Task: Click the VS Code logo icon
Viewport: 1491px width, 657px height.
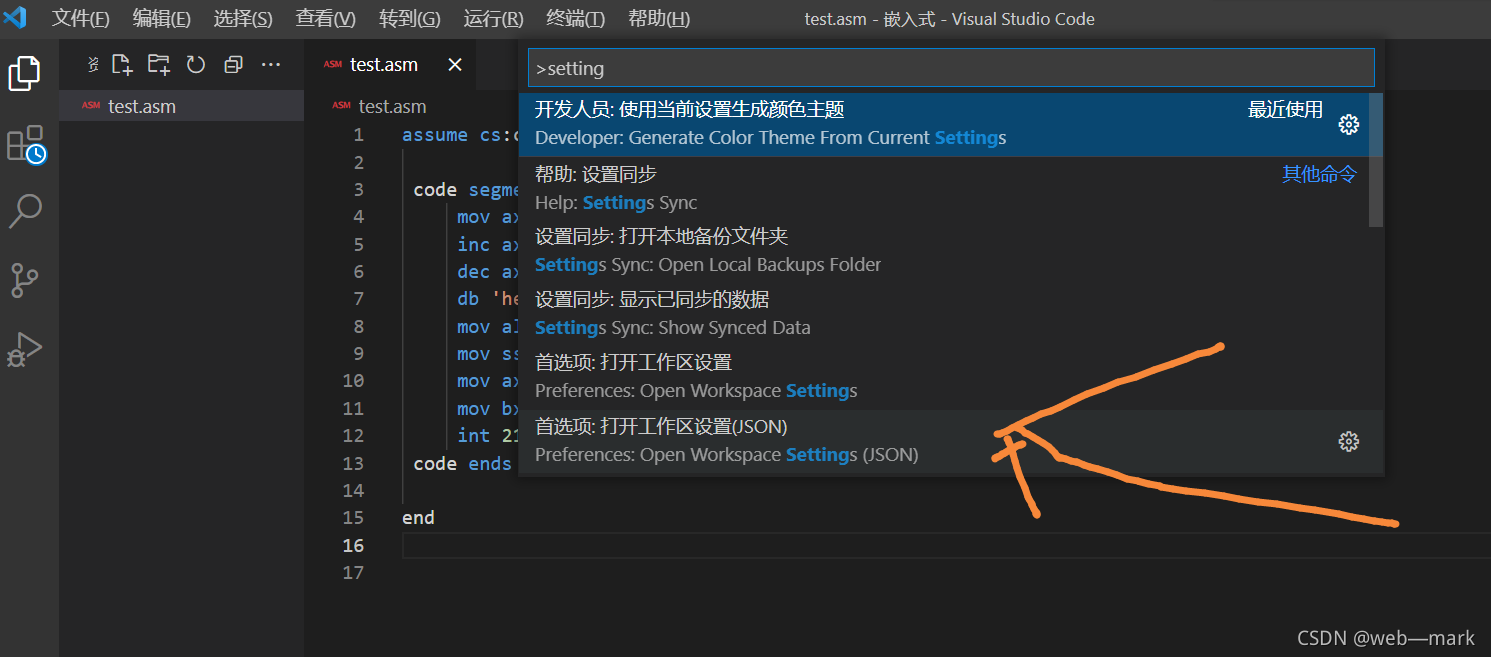Action: (16, 17)
